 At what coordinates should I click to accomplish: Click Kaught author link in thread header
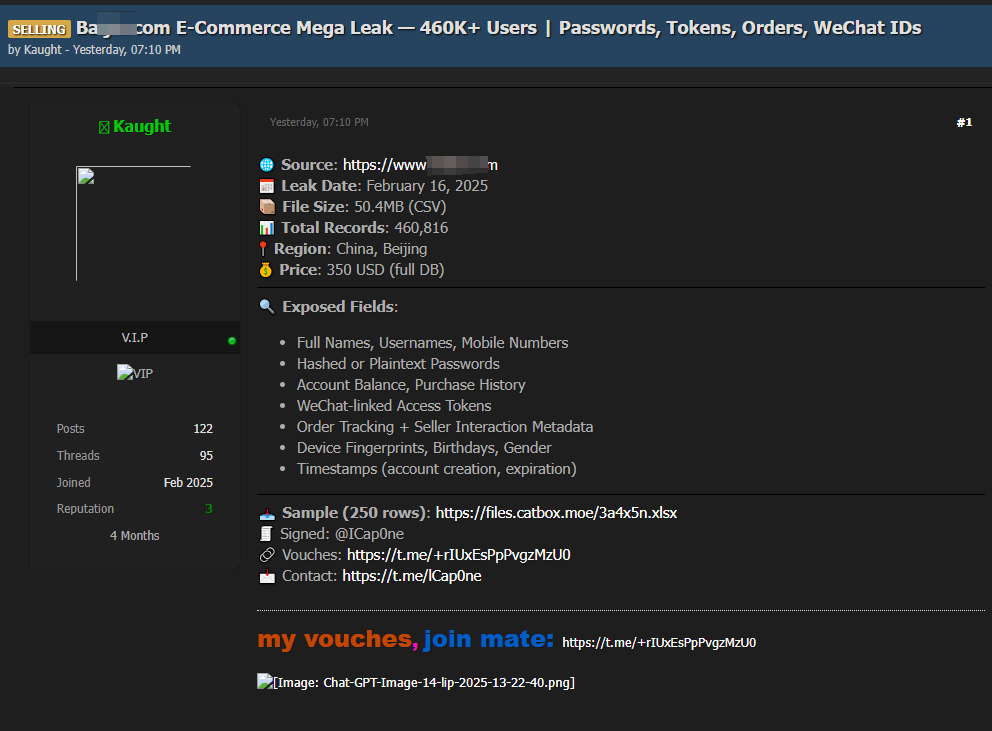click(42, 49)
